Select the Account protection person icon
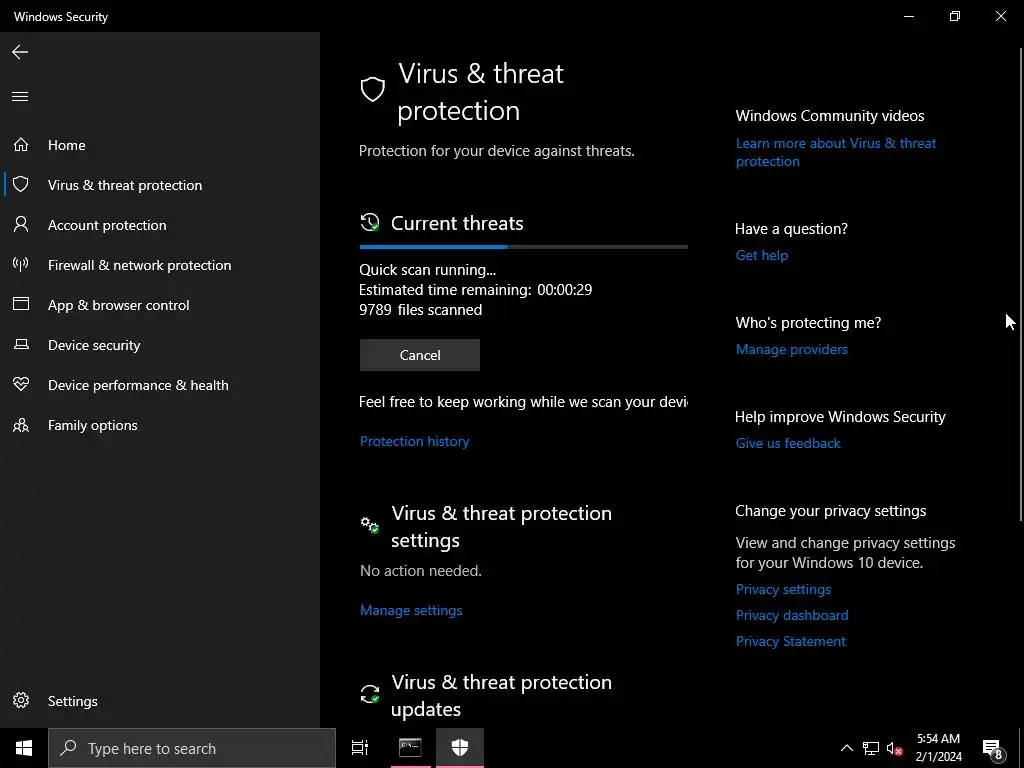The image size is (1024, 768). point(20,225)
